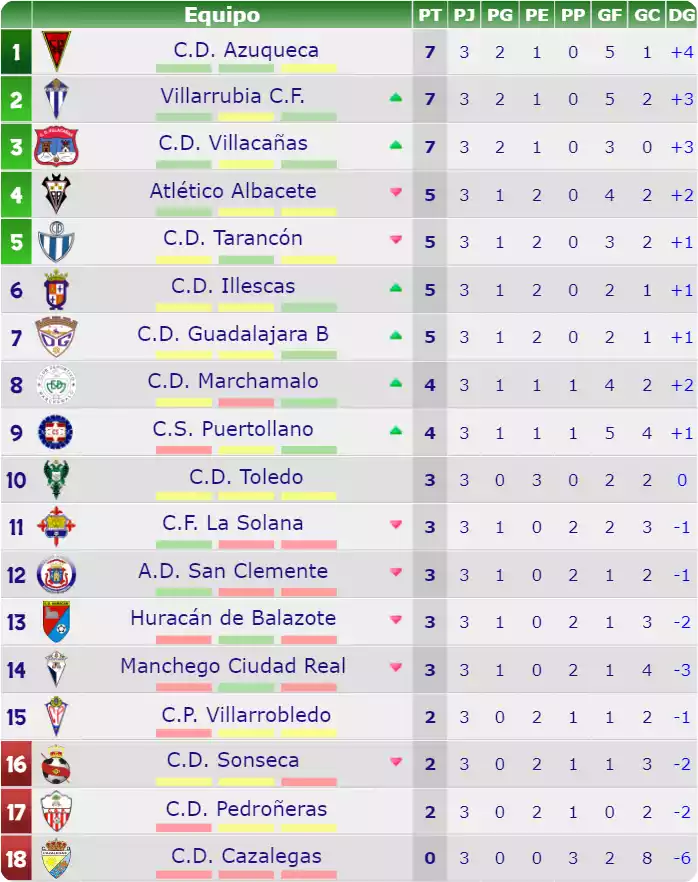Image resolution: width=698 pixels, height=882 pixels.
Task: Click the C.D. Villacañas team crest
Action: [x=55, y=146]
